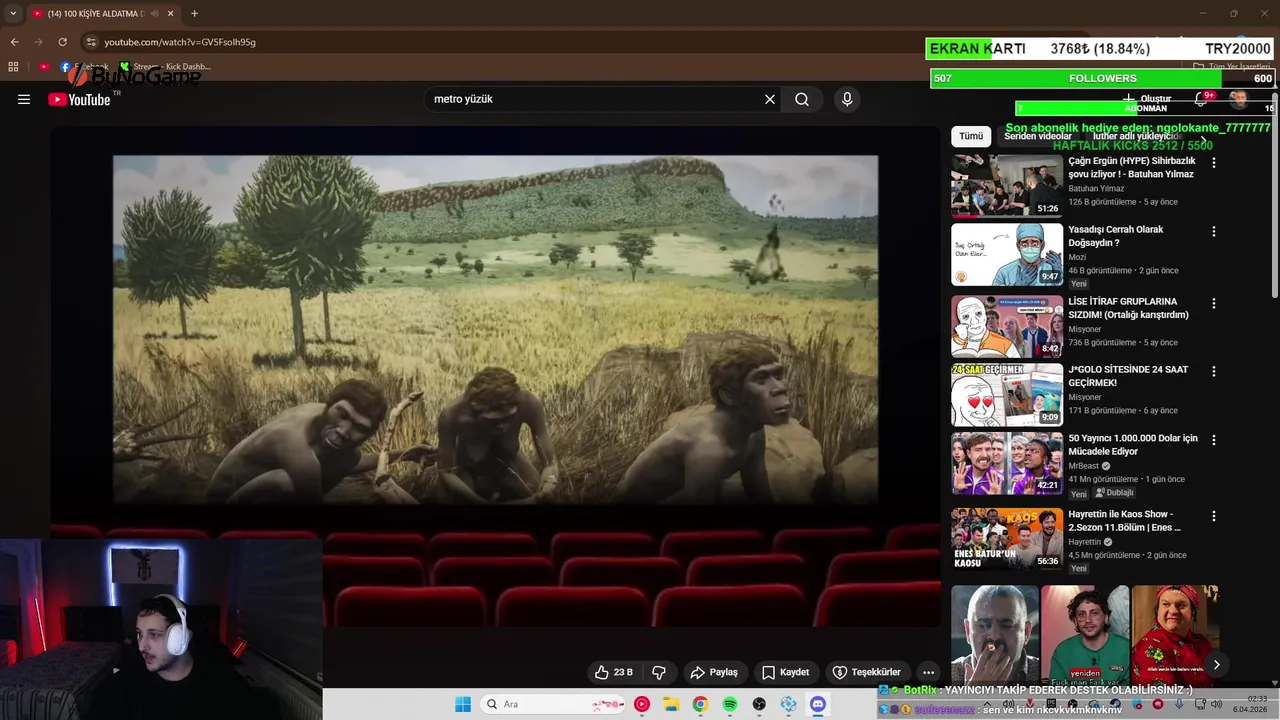
Task: Open the browser apps grid bookmark icon
Action: (x=13, y=67)
